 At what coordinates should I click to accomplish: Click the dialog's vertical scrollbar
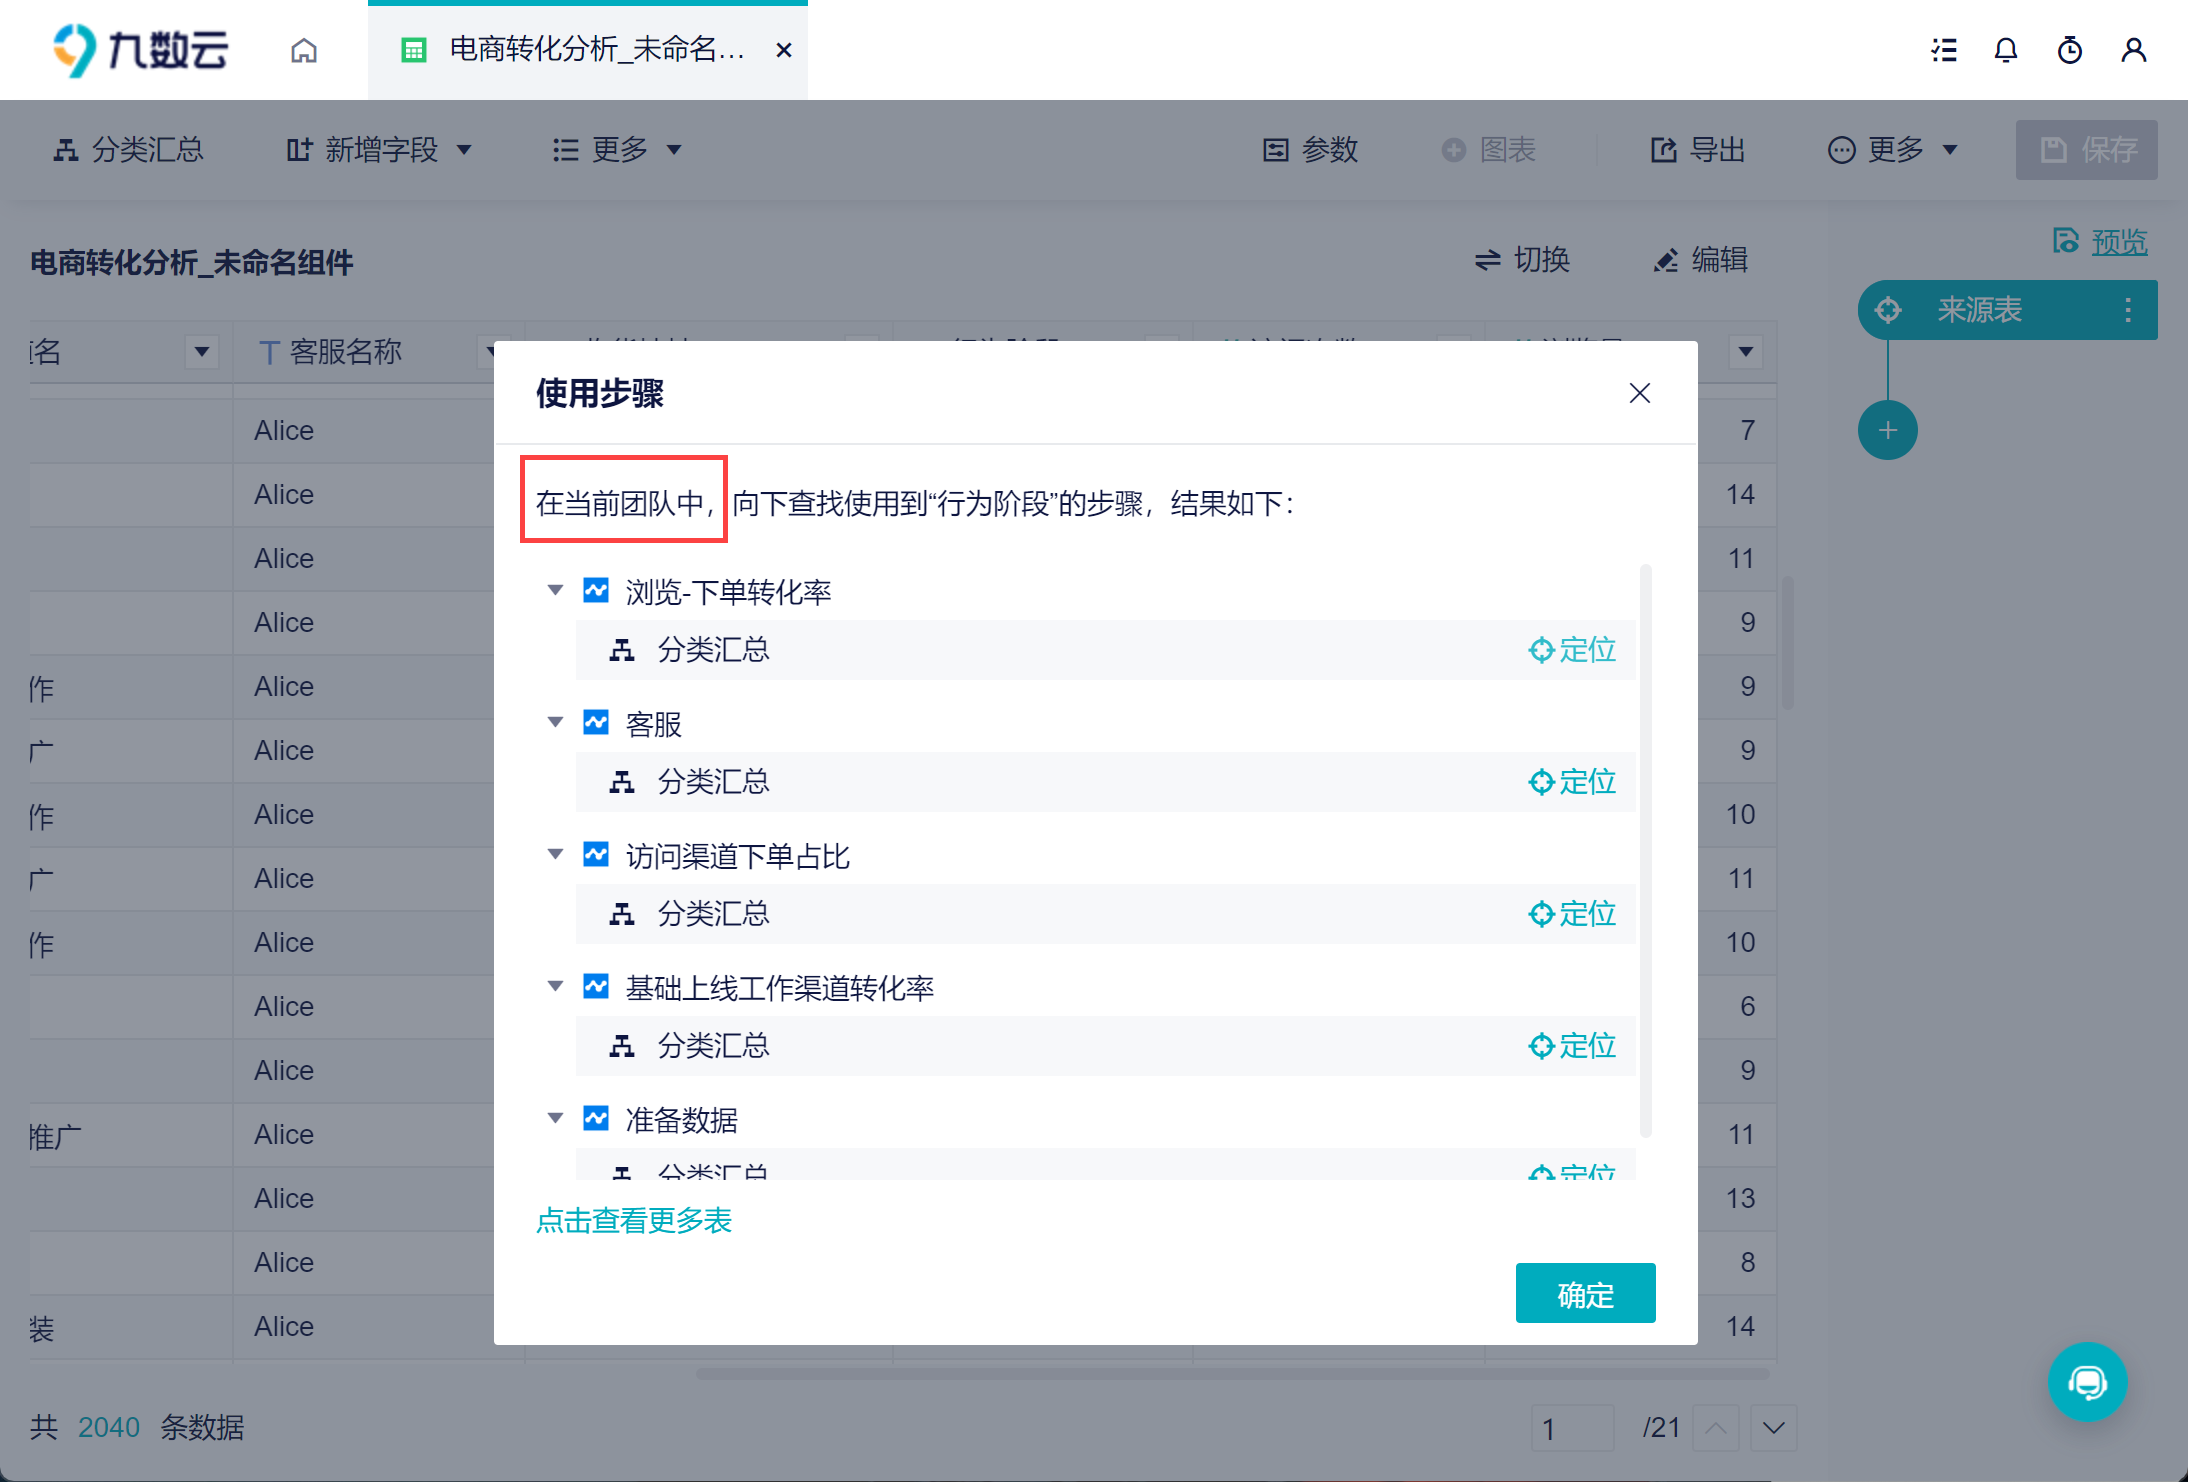click(x=1645, y=850)
